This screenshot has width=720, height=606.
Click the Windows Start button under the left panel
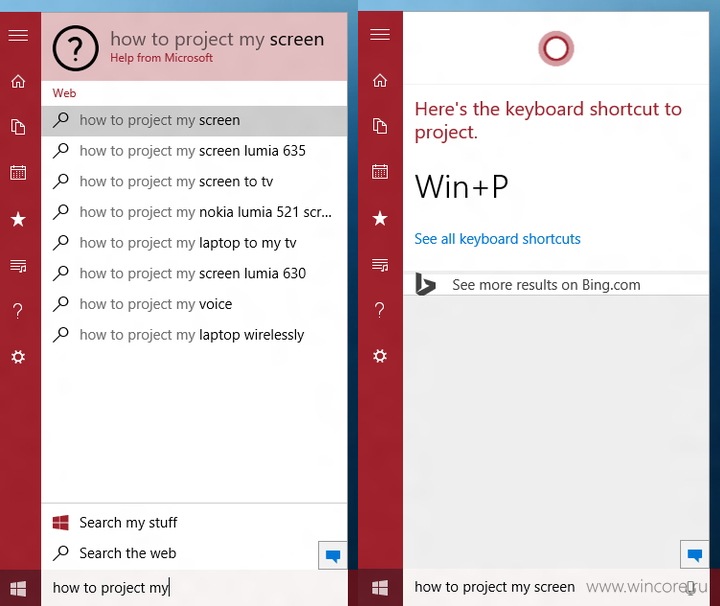point(18,589)
